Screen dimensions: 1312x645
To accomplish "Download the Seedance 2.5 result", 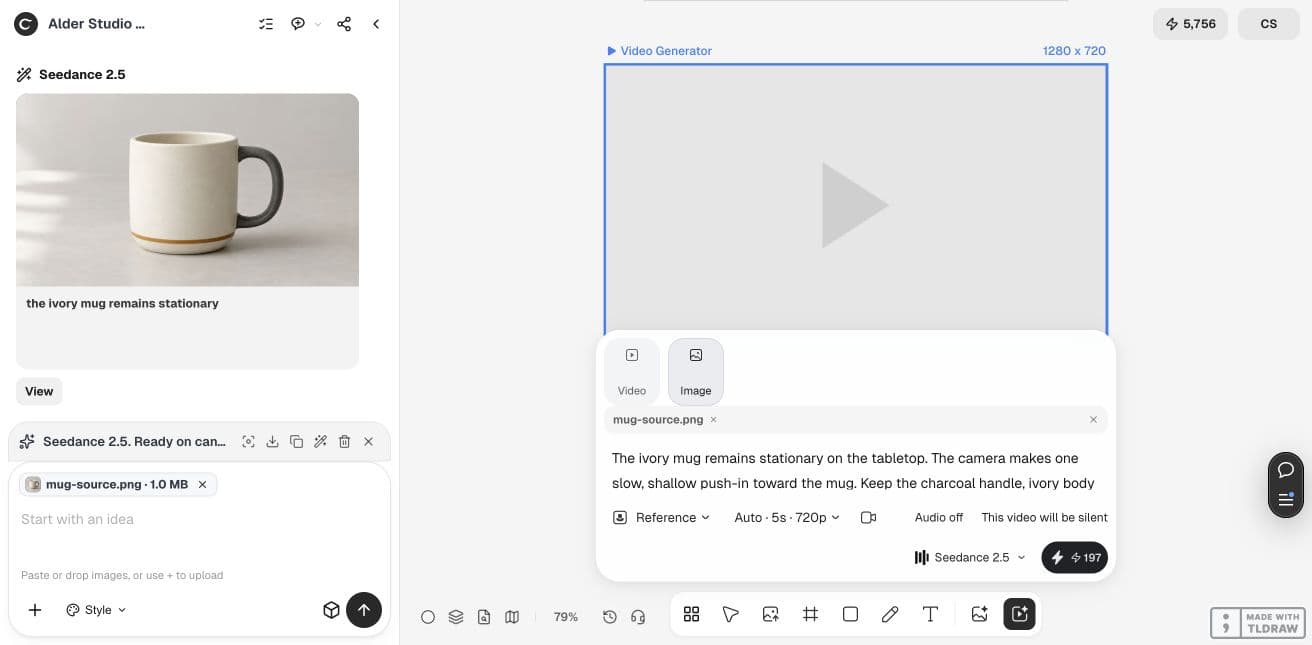I will click(x=272, y=441).
